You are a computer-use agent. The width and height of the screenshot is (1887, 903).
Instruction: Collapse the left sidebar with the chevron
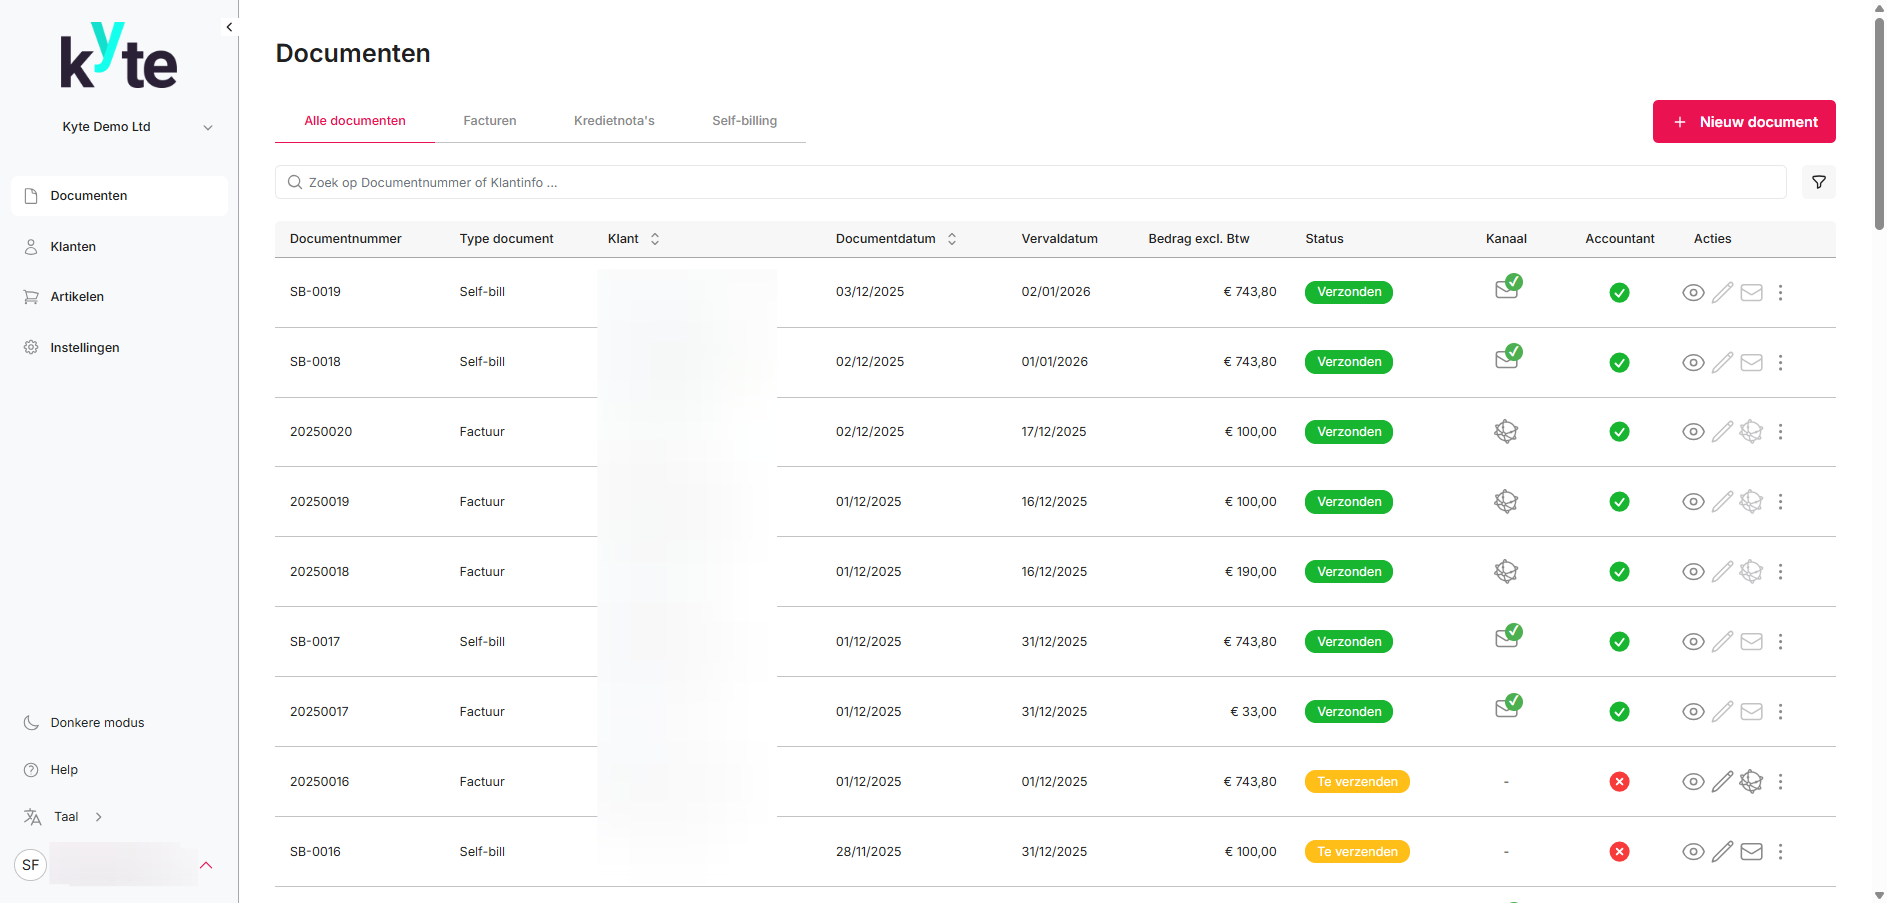click(229, 27)
